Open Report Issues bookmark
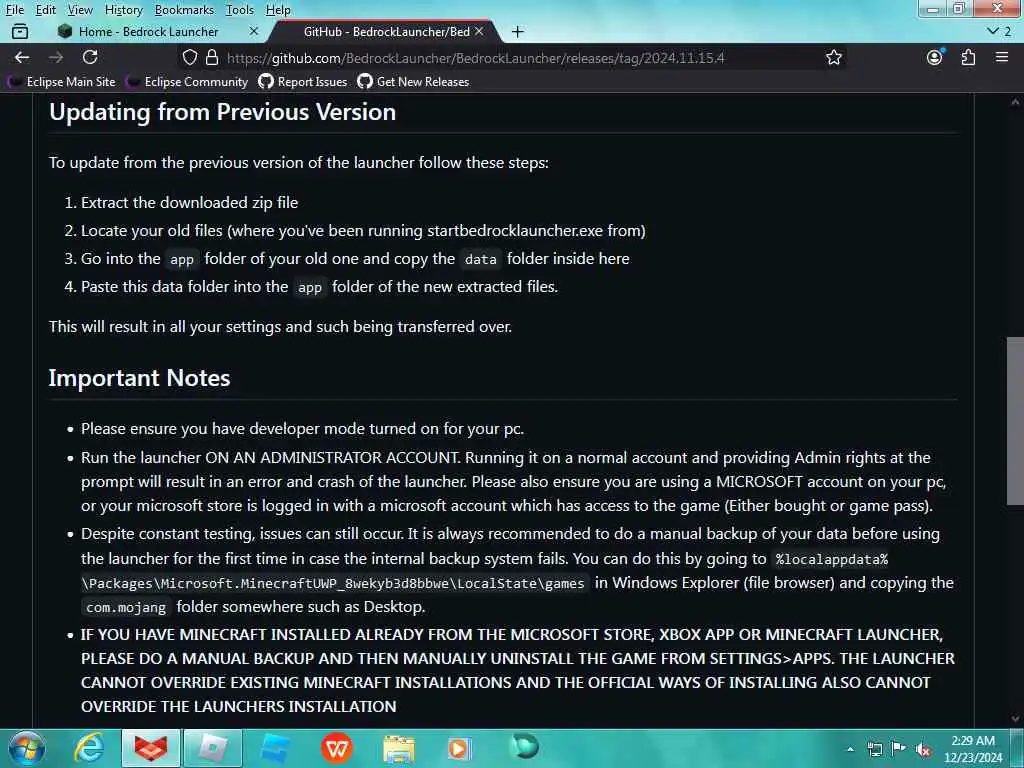This screenshot has width=1024, height=768. click(303, 82)
